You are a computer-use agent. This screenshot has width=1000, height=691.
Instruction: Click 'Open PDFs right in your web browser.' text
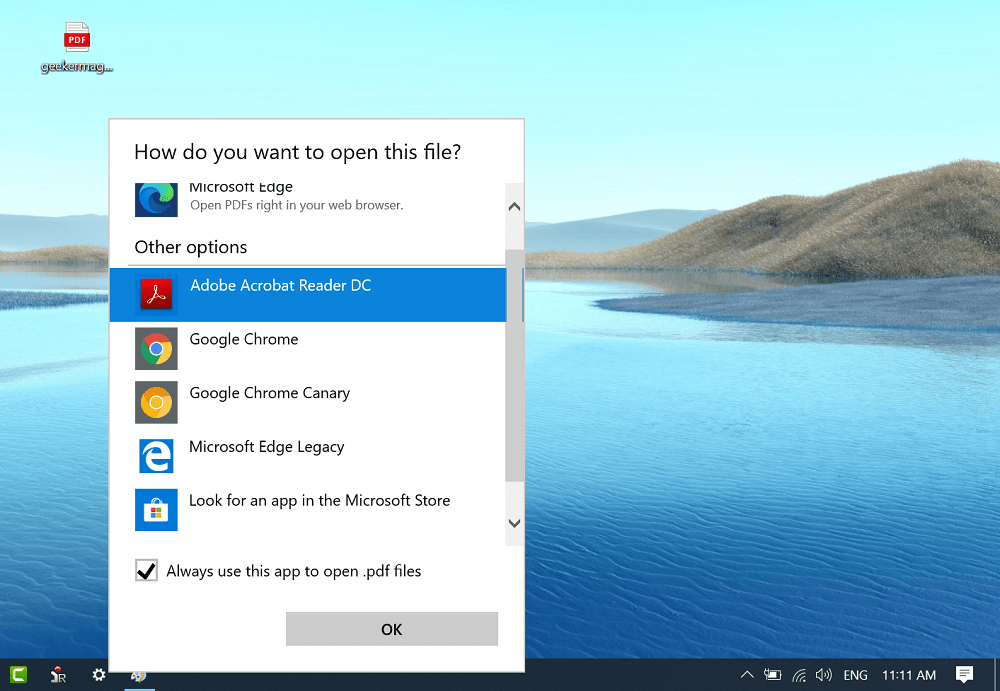(297, 205)
